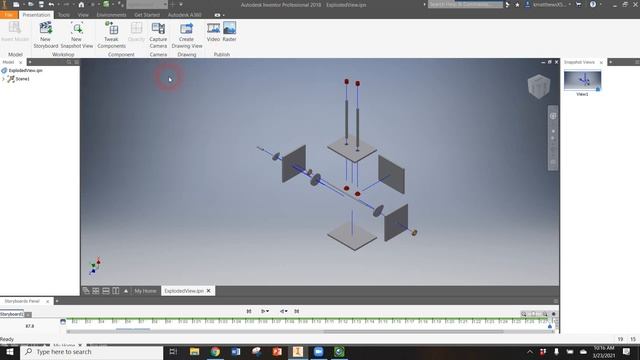This screenshot has height=360, width=640.
Task: Click the shopping cart icon in title bar
Action: click(578, 4)
